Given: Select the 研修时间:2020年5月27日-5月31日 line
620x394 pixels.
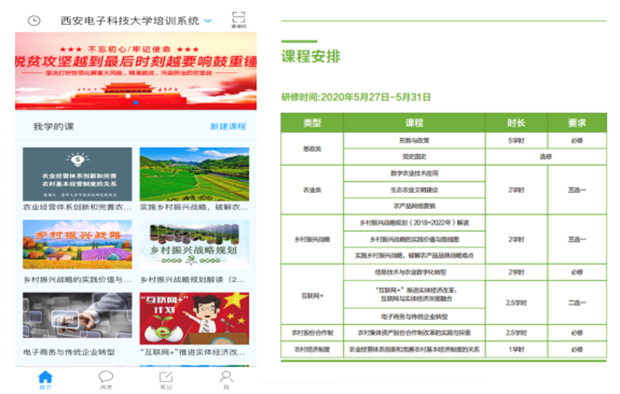Looking at the screenshot, I should coord(356,97).
